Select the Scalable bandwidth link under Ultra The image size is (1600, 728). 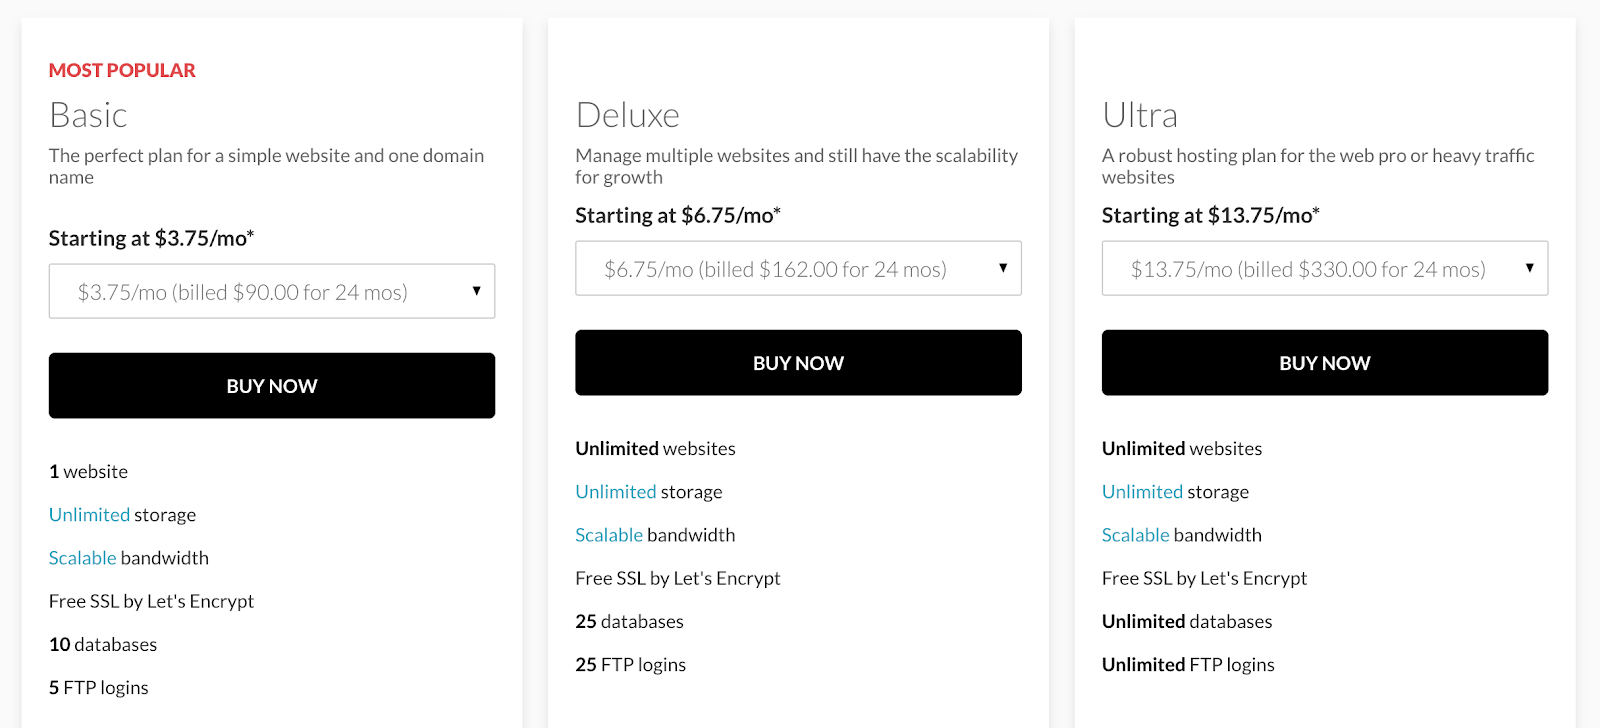1135,535
